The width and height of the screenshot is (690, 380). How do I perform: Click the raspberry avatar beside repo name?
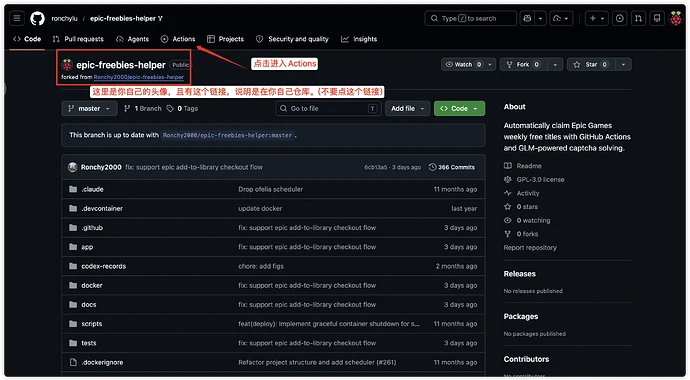pyautogui.click(x=67, y=65)
